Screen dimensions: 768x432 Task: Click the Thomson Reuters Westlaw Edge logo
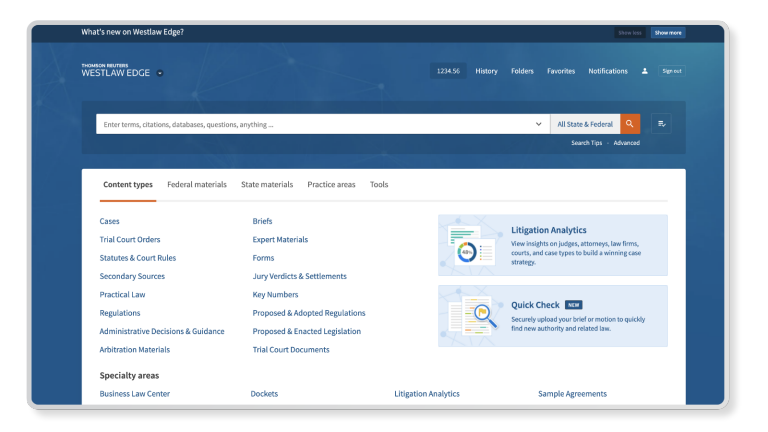(115, 70)
